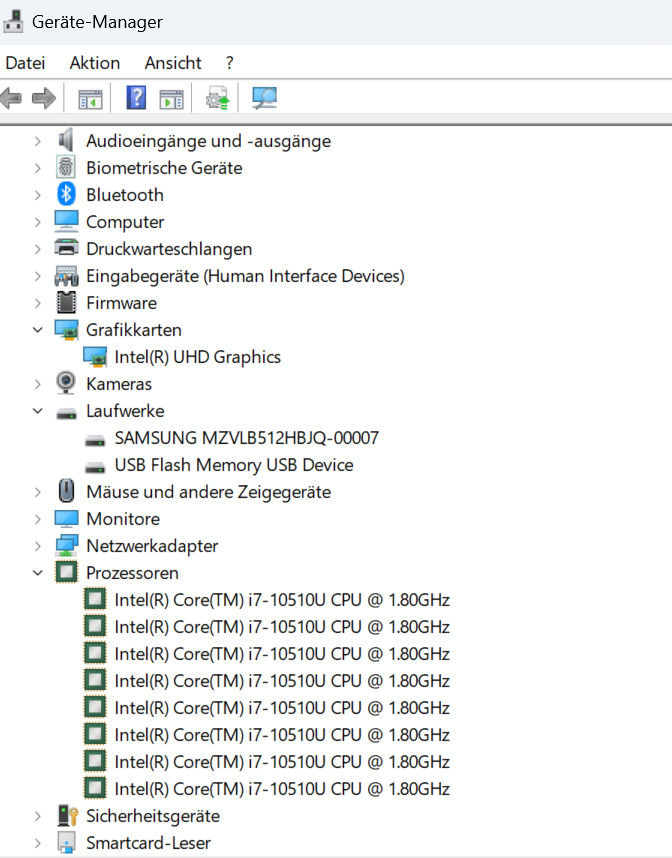The width and height of the screenshot is (672, 858).
Task: Expand the Firmware category arrow
Action: (37, 303)
